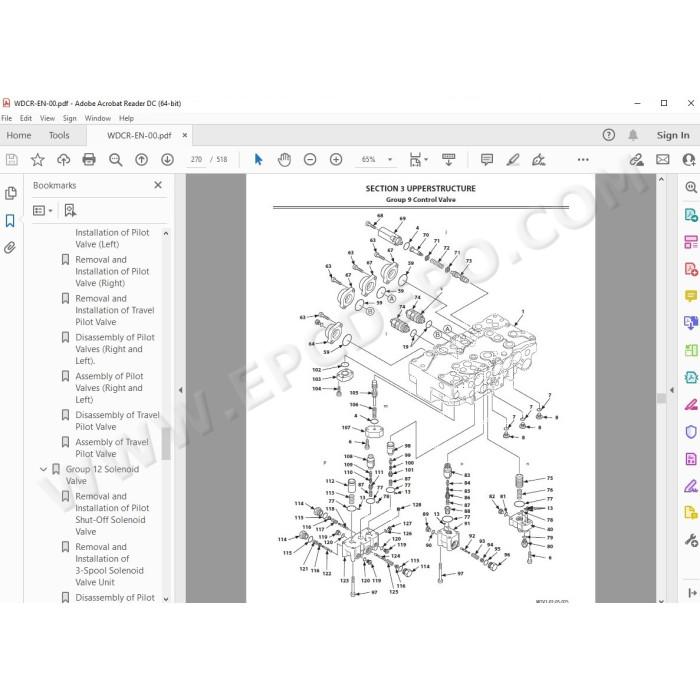Screen dimensions: 700x700
Task: Open bookmarks options dropdown
Action: (43, 210)
